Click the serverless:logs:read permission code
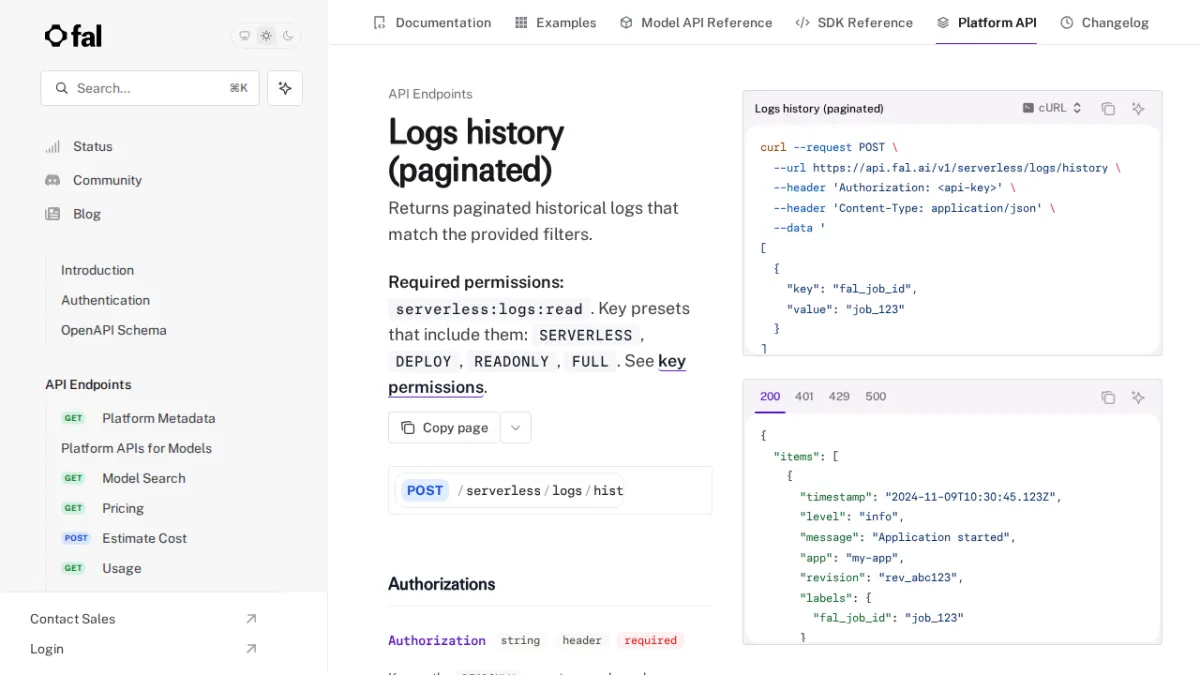 click(x=489, y=309)
